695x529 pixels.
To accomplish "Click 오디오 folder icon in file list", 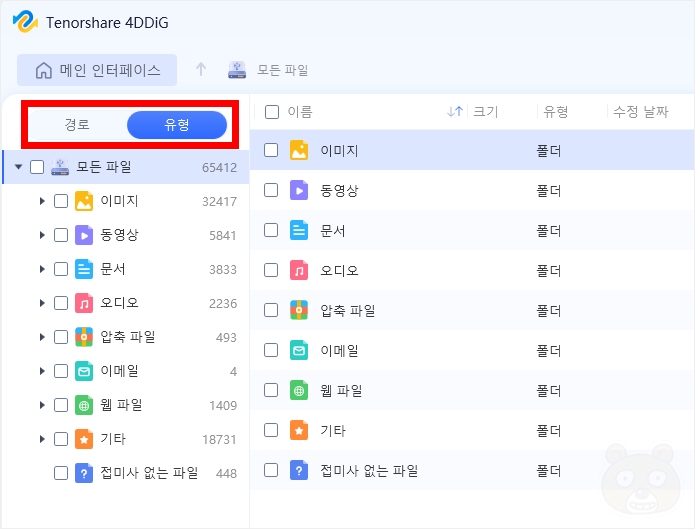I will click(x=299, y=270).
